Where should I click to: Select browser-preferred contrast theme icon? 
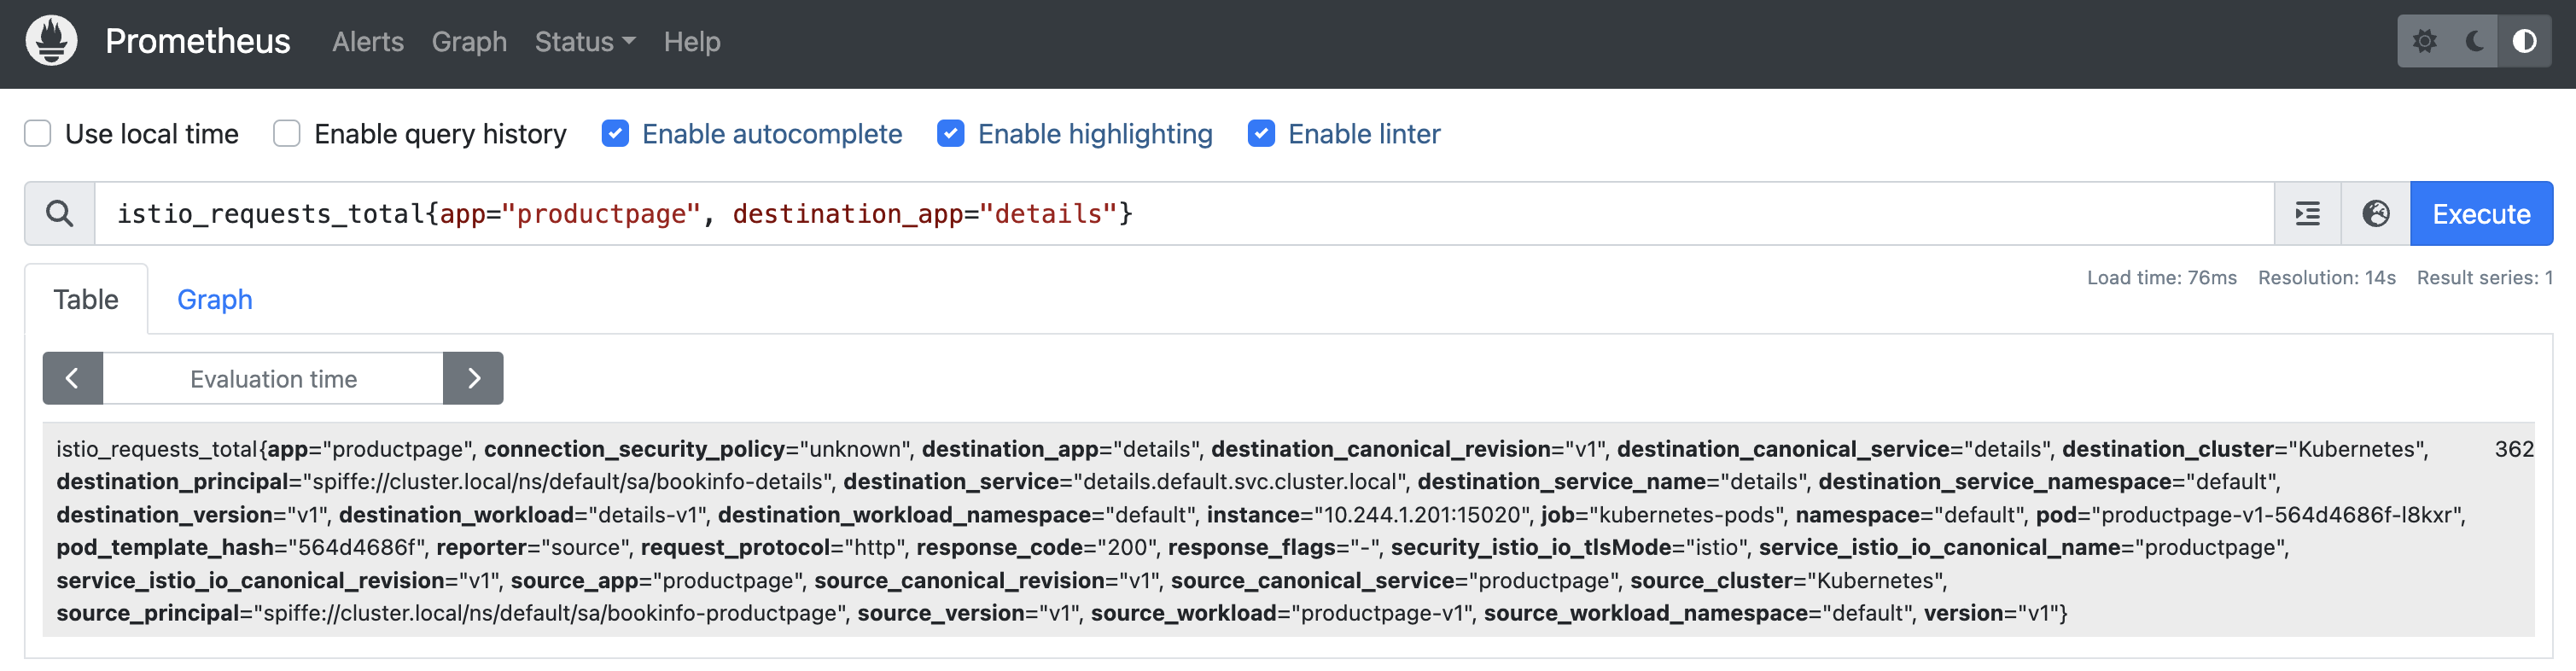coord(2524,41)
